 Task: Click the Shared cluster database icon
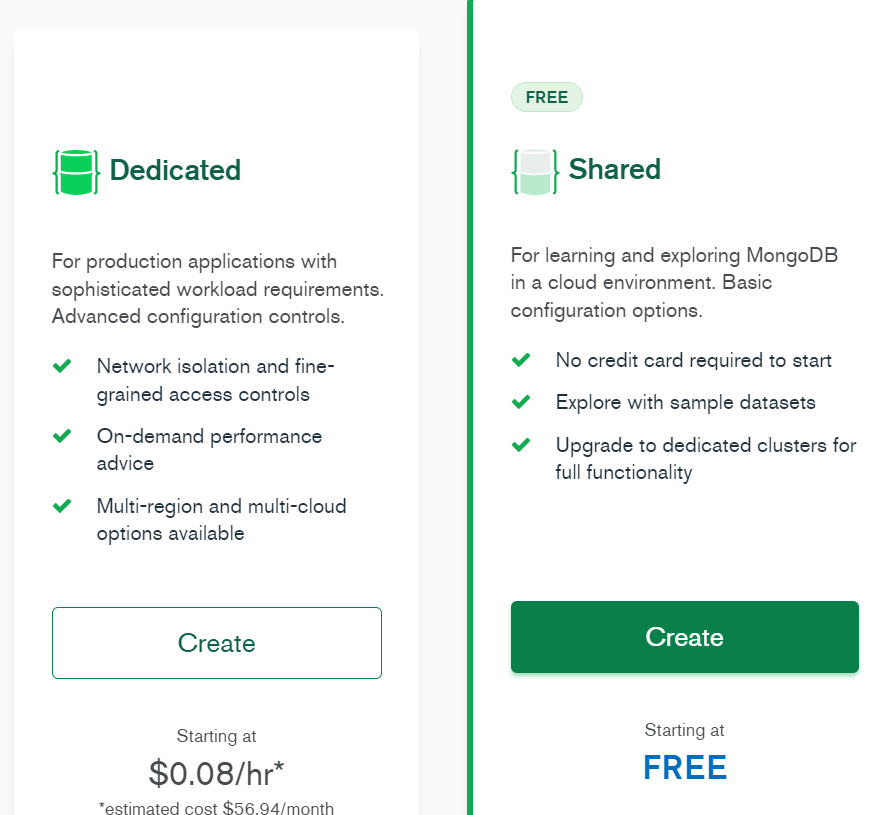(535, 171)
